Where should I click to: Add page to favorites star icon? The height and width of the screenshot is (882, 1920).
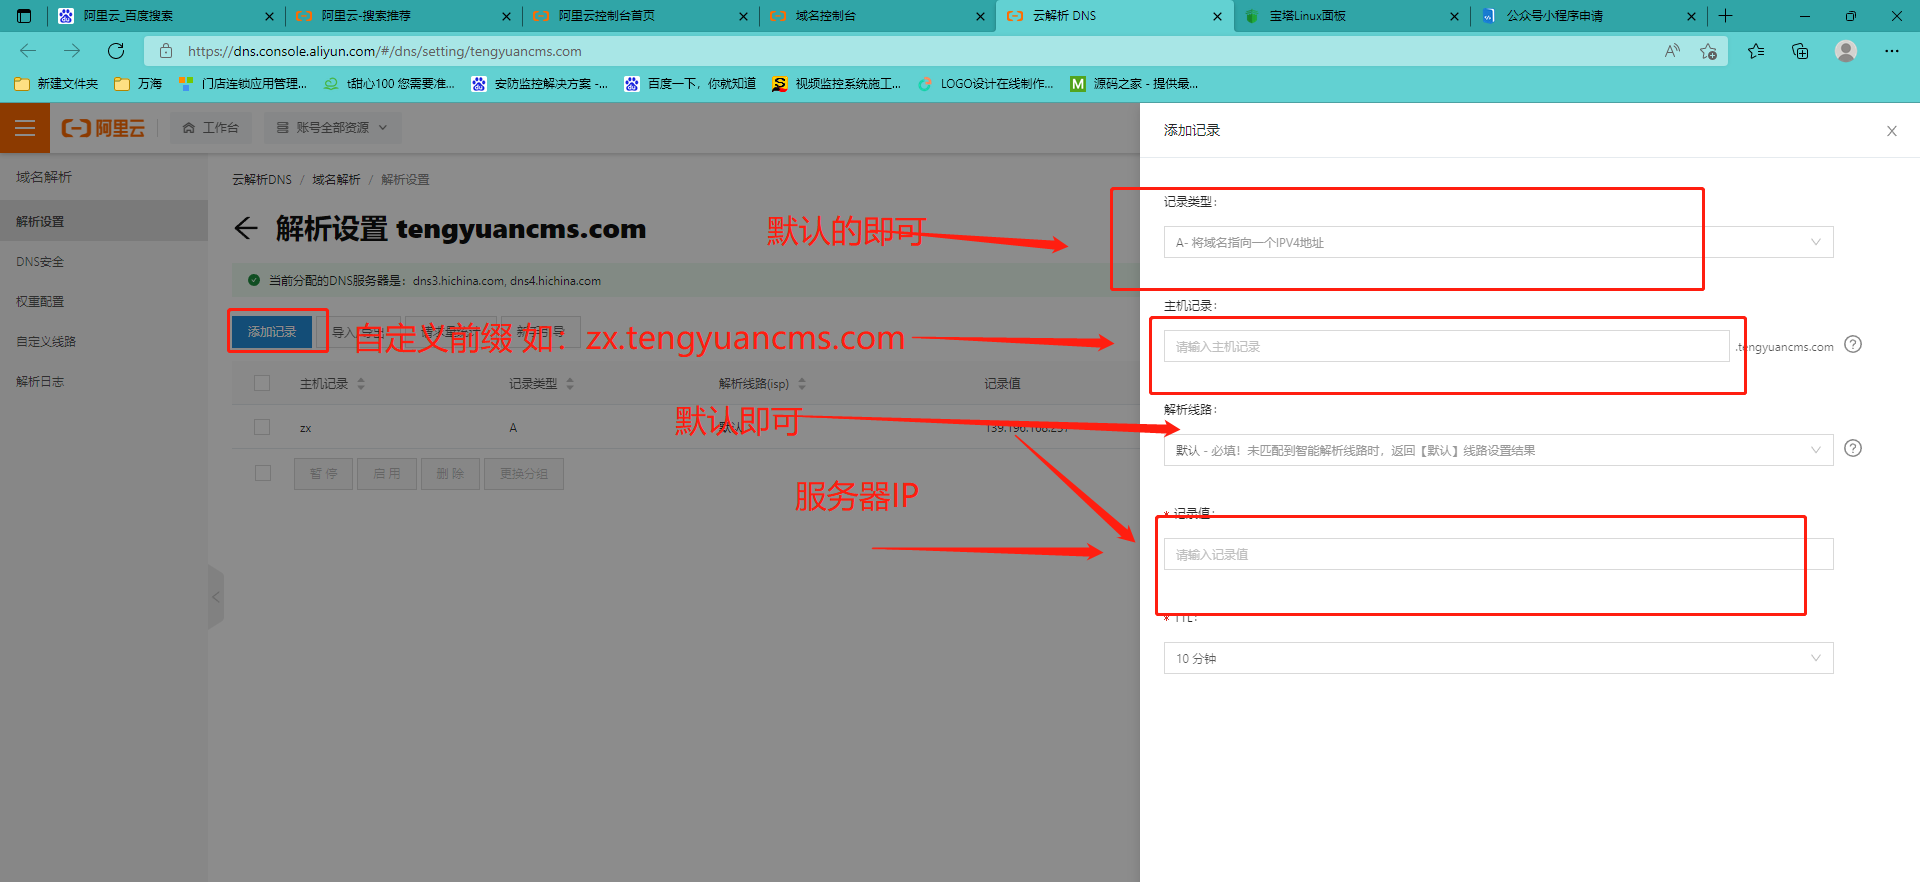coord(1708,51)
